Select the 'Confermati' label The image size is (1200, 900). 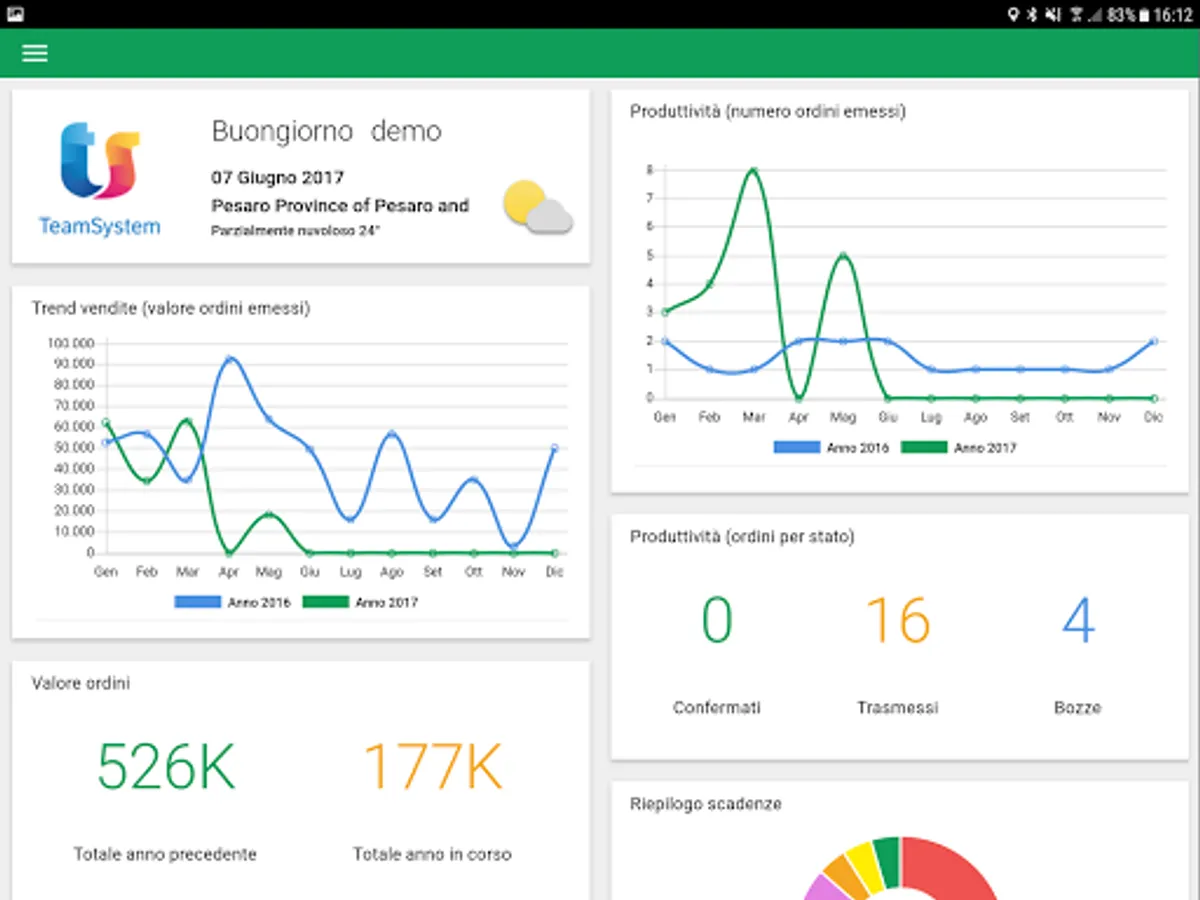717,707
